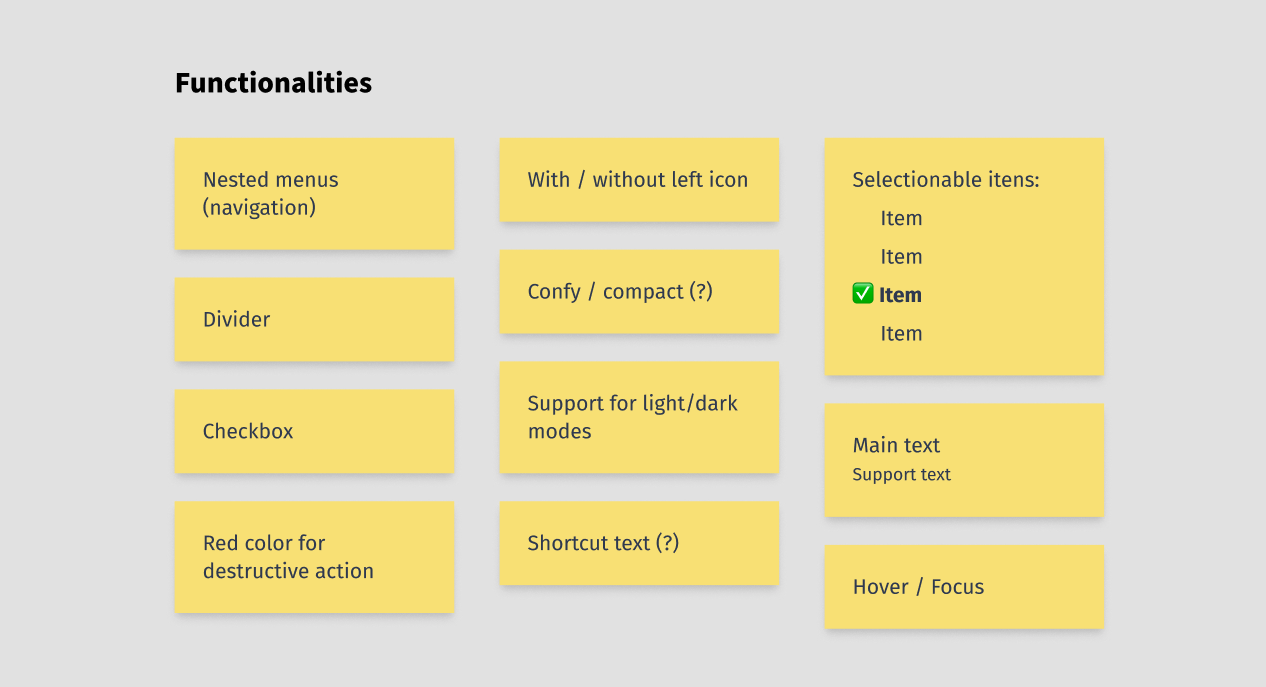Select the 'Checkbox' sticky note
The width and height of the screenshot is (1266, 687).
coord(314,432)
